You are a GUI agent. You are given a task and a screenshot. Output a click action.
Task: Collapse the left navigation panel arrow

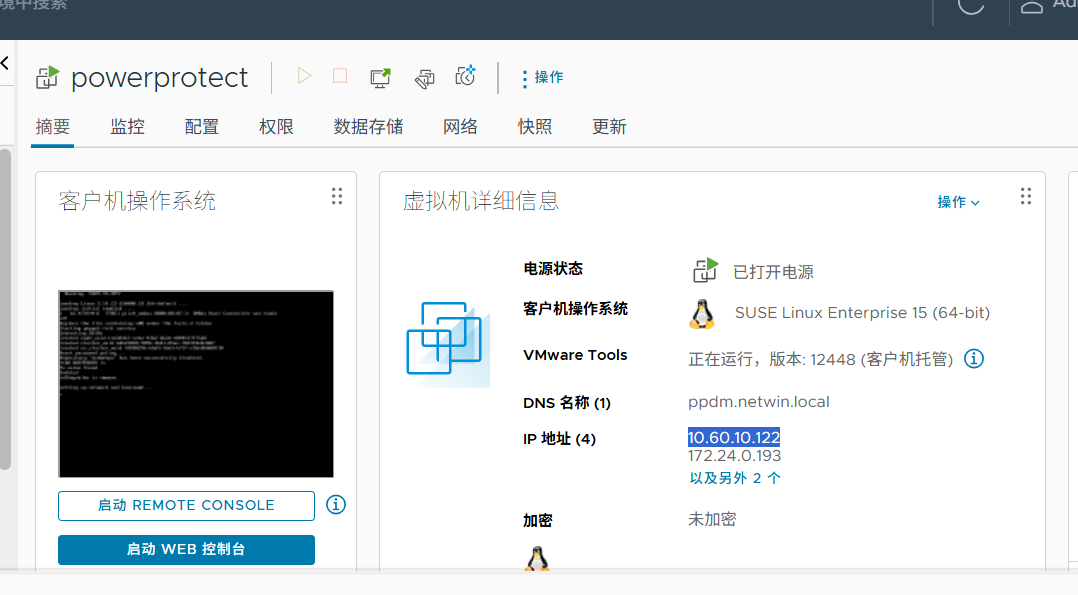coord(5,63)
